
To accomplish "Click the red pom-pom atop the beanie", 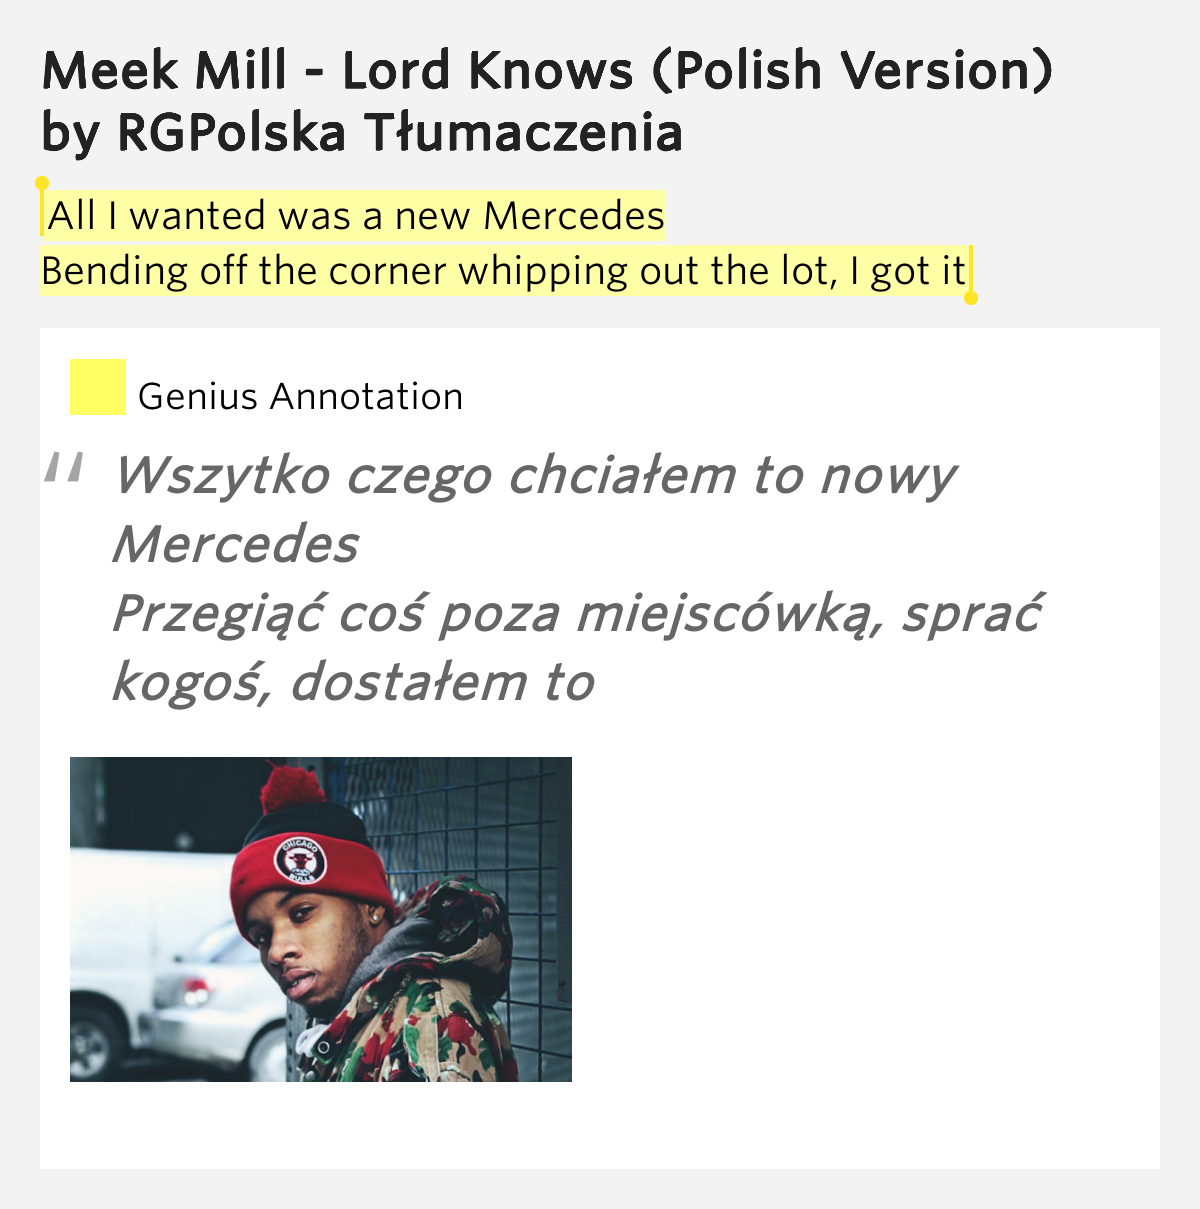I will coord(293,788).
